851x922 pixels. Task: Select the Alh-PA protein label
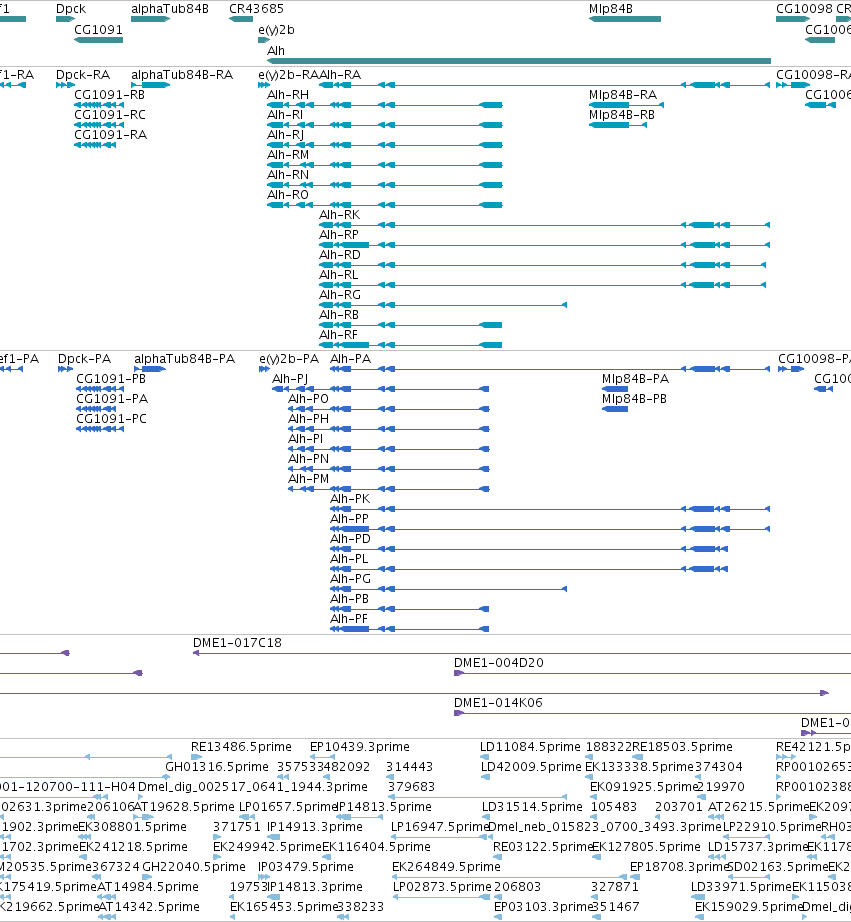point(351,359)
